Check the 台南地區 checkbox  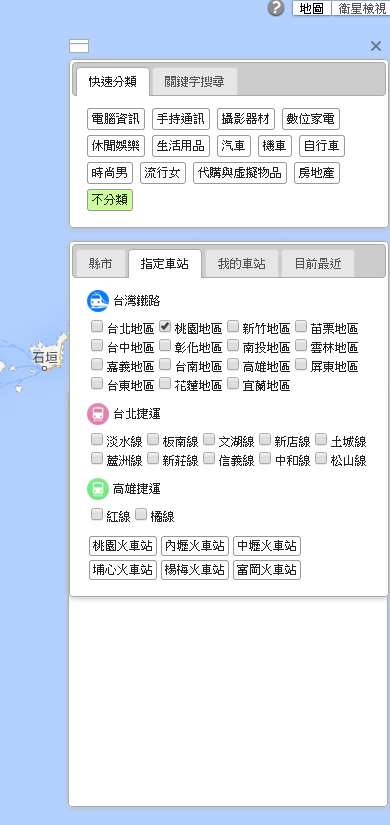pos(165,364)
